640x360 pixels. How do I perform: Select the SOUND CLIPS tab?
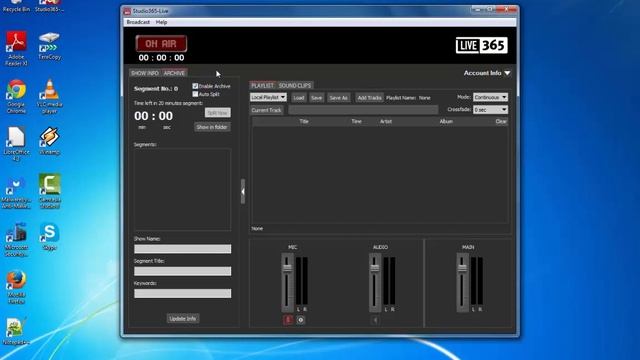pos(295,85)
